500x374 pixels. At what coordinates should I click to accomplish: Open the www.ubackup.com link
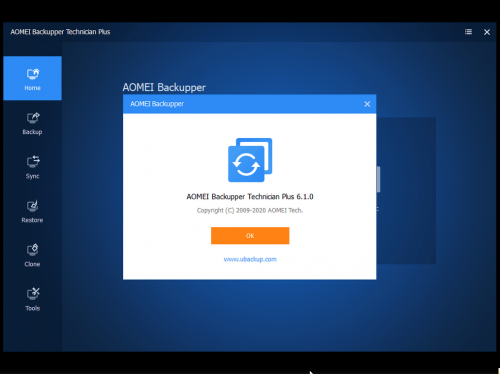click(250, 259)
